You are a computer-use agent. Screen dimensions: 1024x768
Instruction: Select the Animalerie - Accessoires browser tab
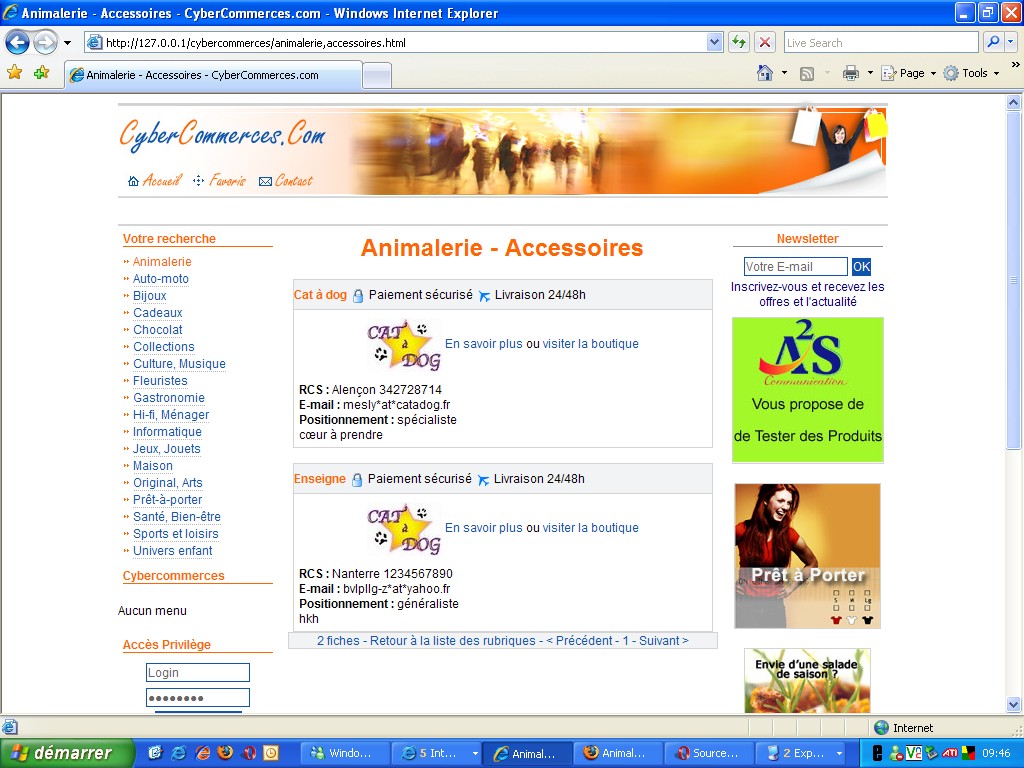click(213, 75)
